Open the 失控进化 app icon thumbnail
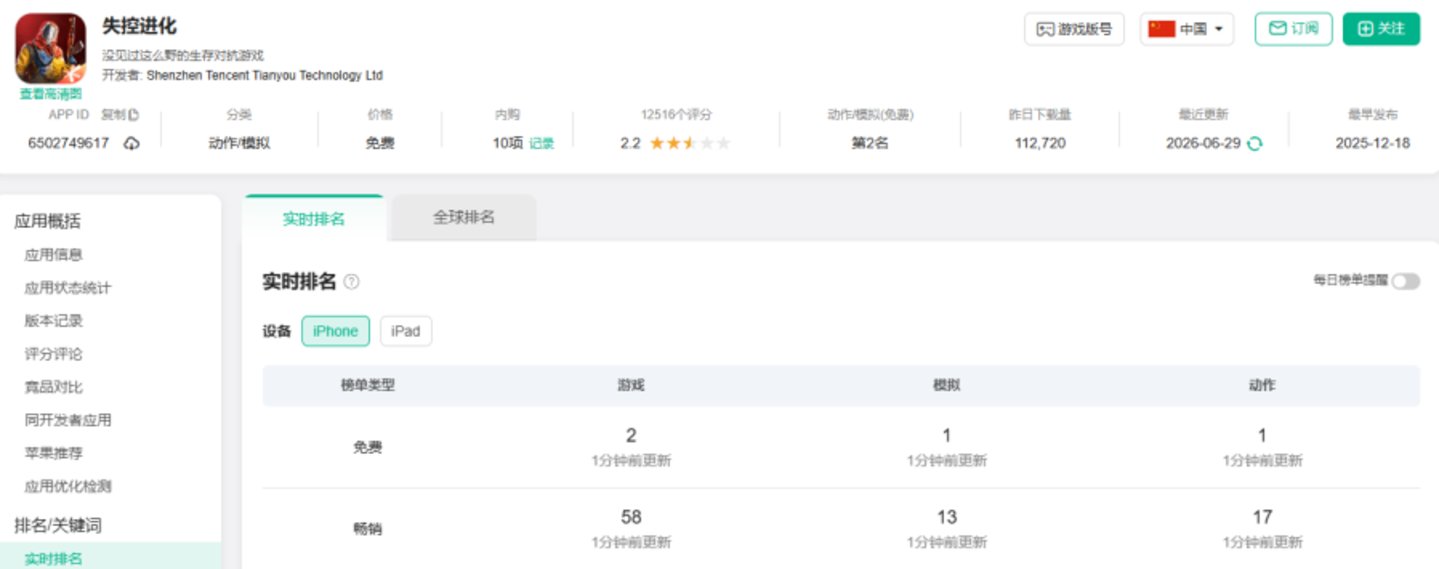Viewport: 1439px width, 569px height. coord(50,48)
